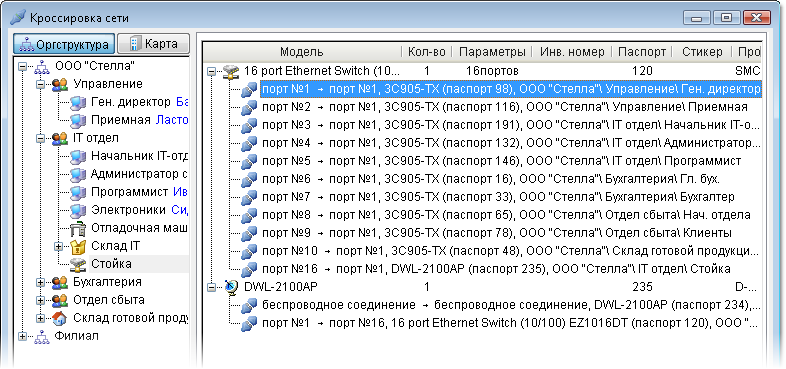The image size is (786, 369).
Task: Expand the Филиал tree node
Action: (22, 336)
